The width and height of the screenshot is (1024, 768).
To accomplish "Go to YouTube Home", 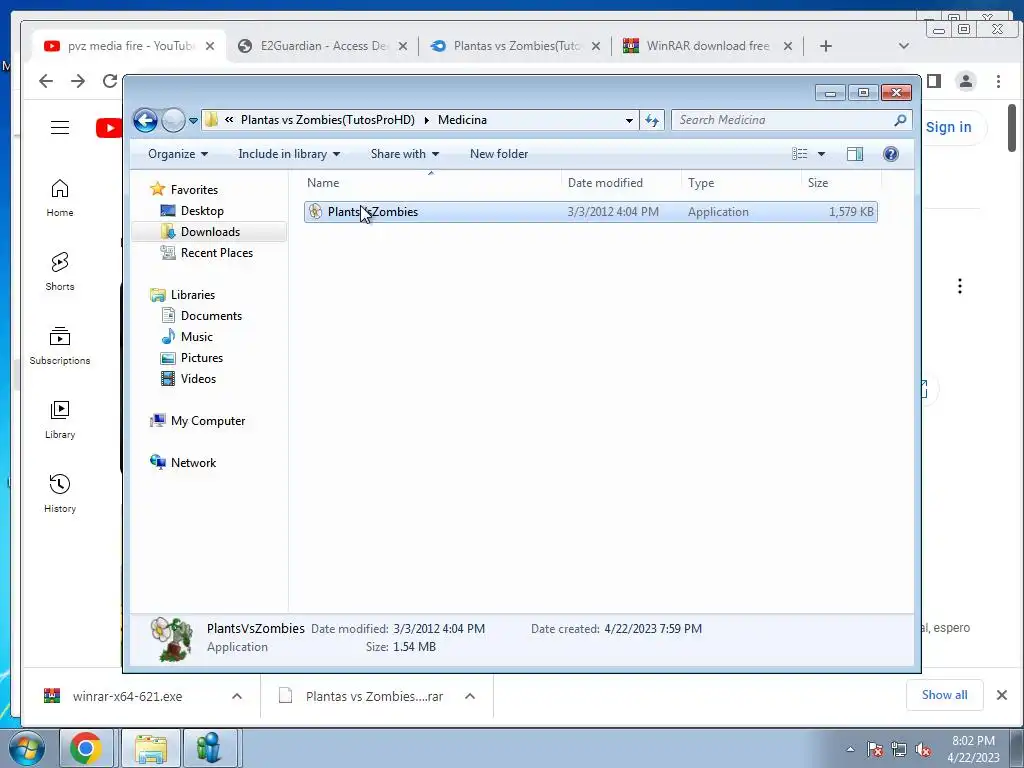I will point(60,198).
